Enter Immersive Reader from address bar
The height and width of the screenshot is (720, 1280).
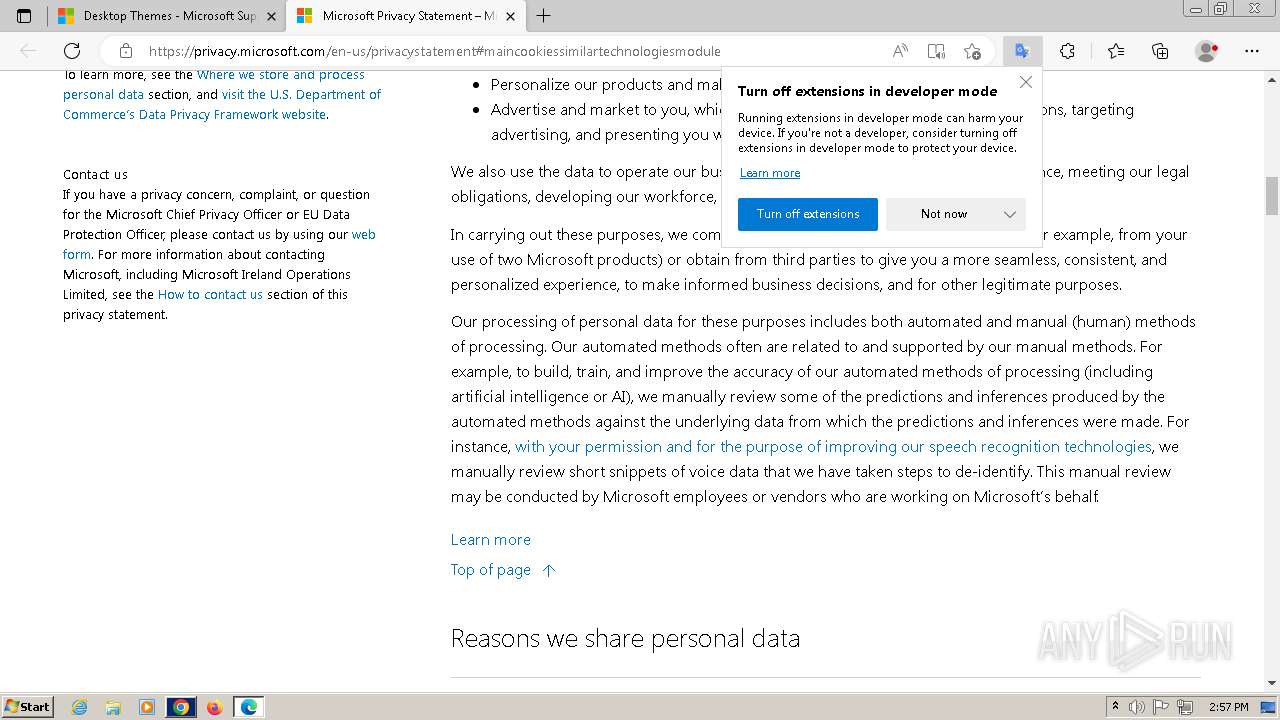coord(936,51)
